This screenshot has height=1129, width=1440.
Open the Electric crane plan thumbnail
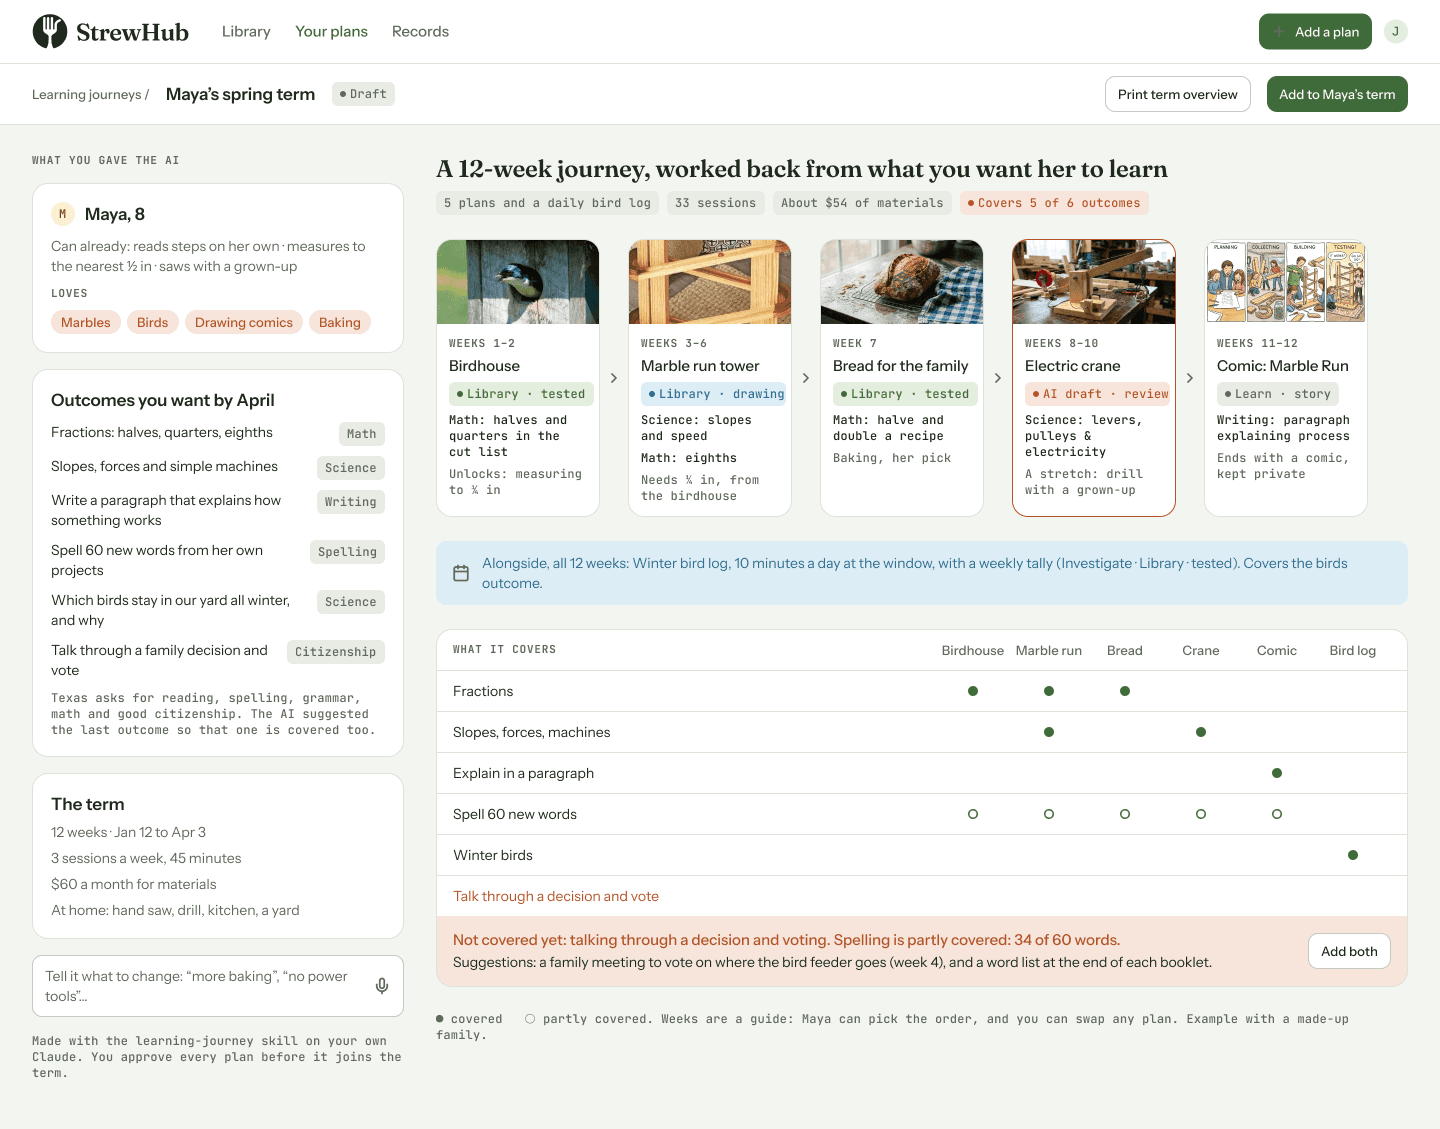(1094, 282)
